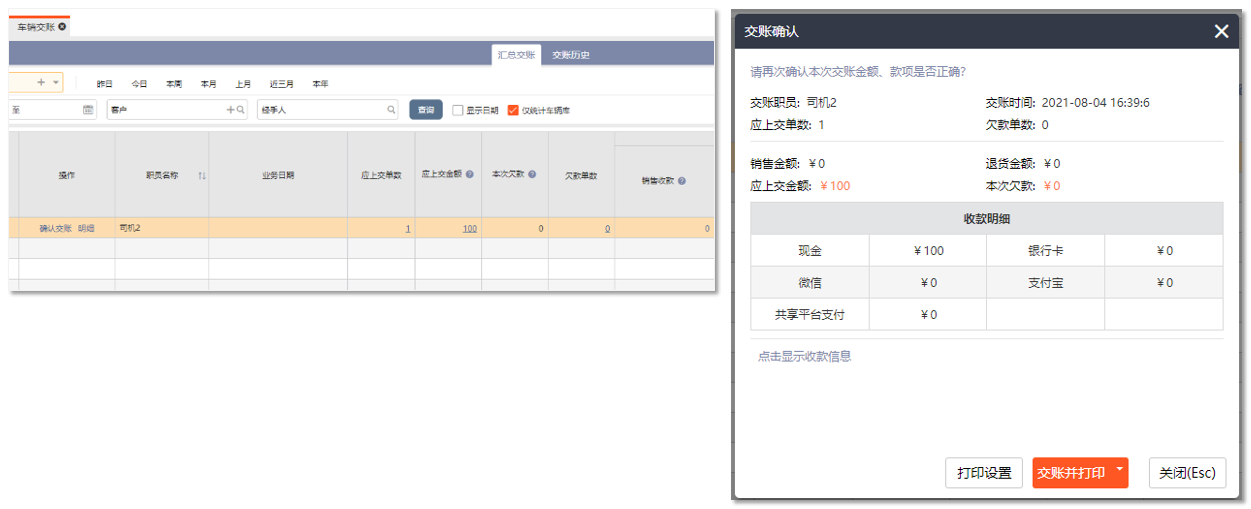This screenshot has height=509, width=1251.
Task: Click the help icon next to 本次欠款
Action: 532,174
